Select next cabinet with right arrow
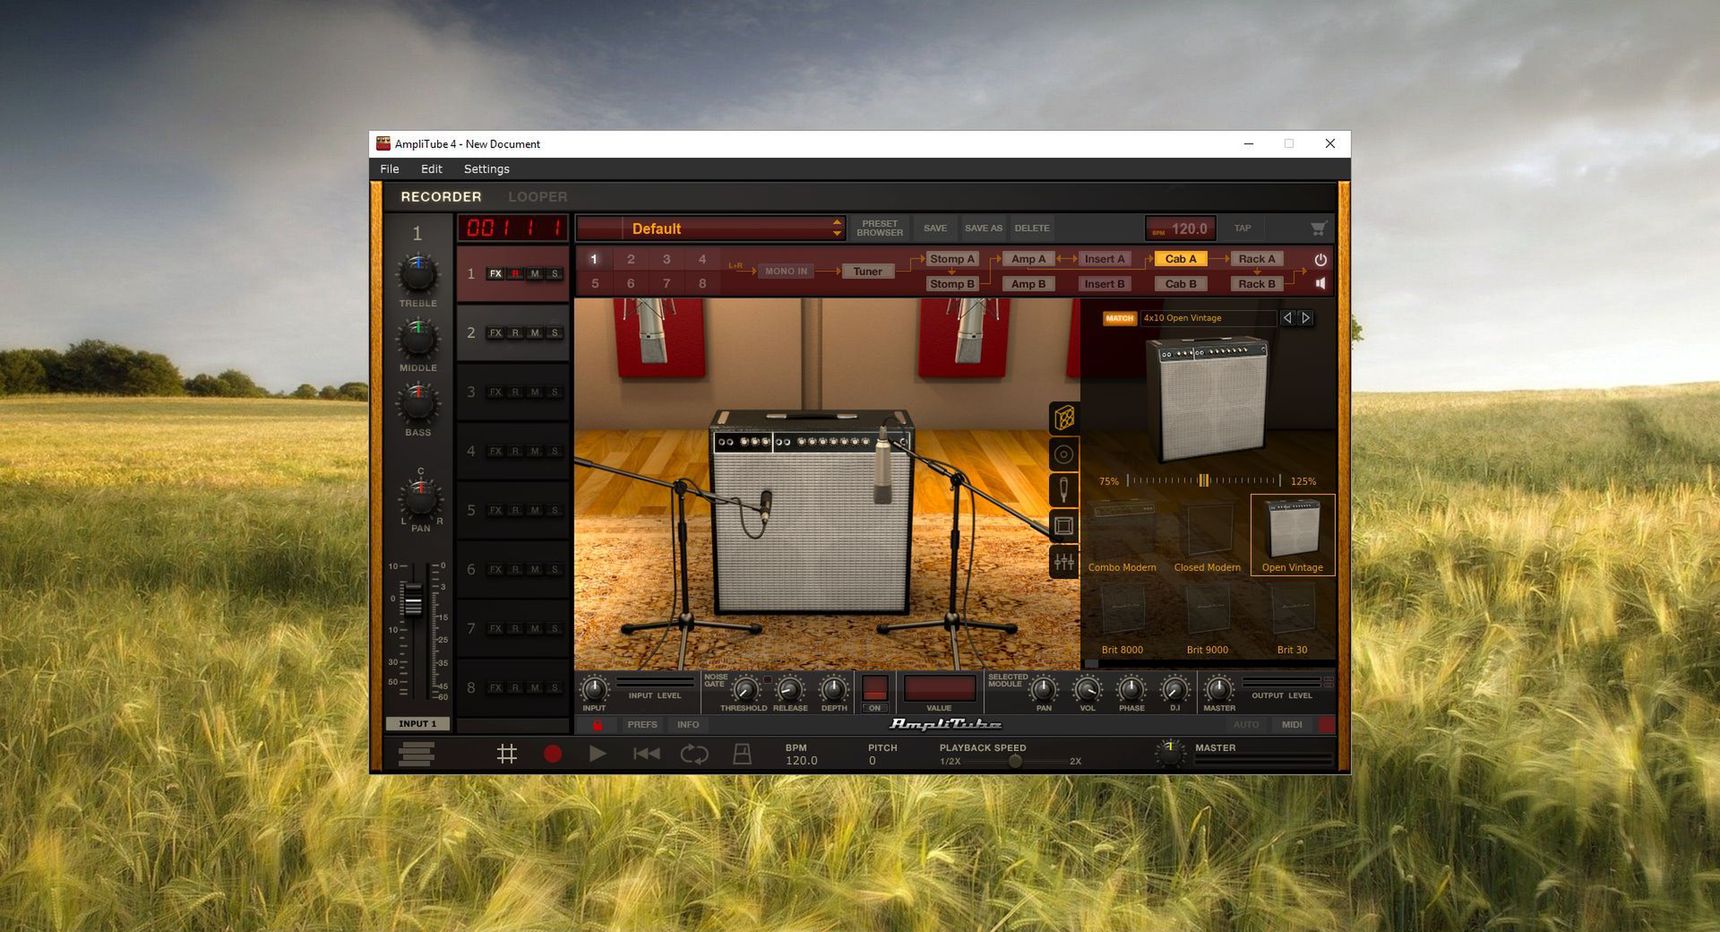 tap(1305, 318)
